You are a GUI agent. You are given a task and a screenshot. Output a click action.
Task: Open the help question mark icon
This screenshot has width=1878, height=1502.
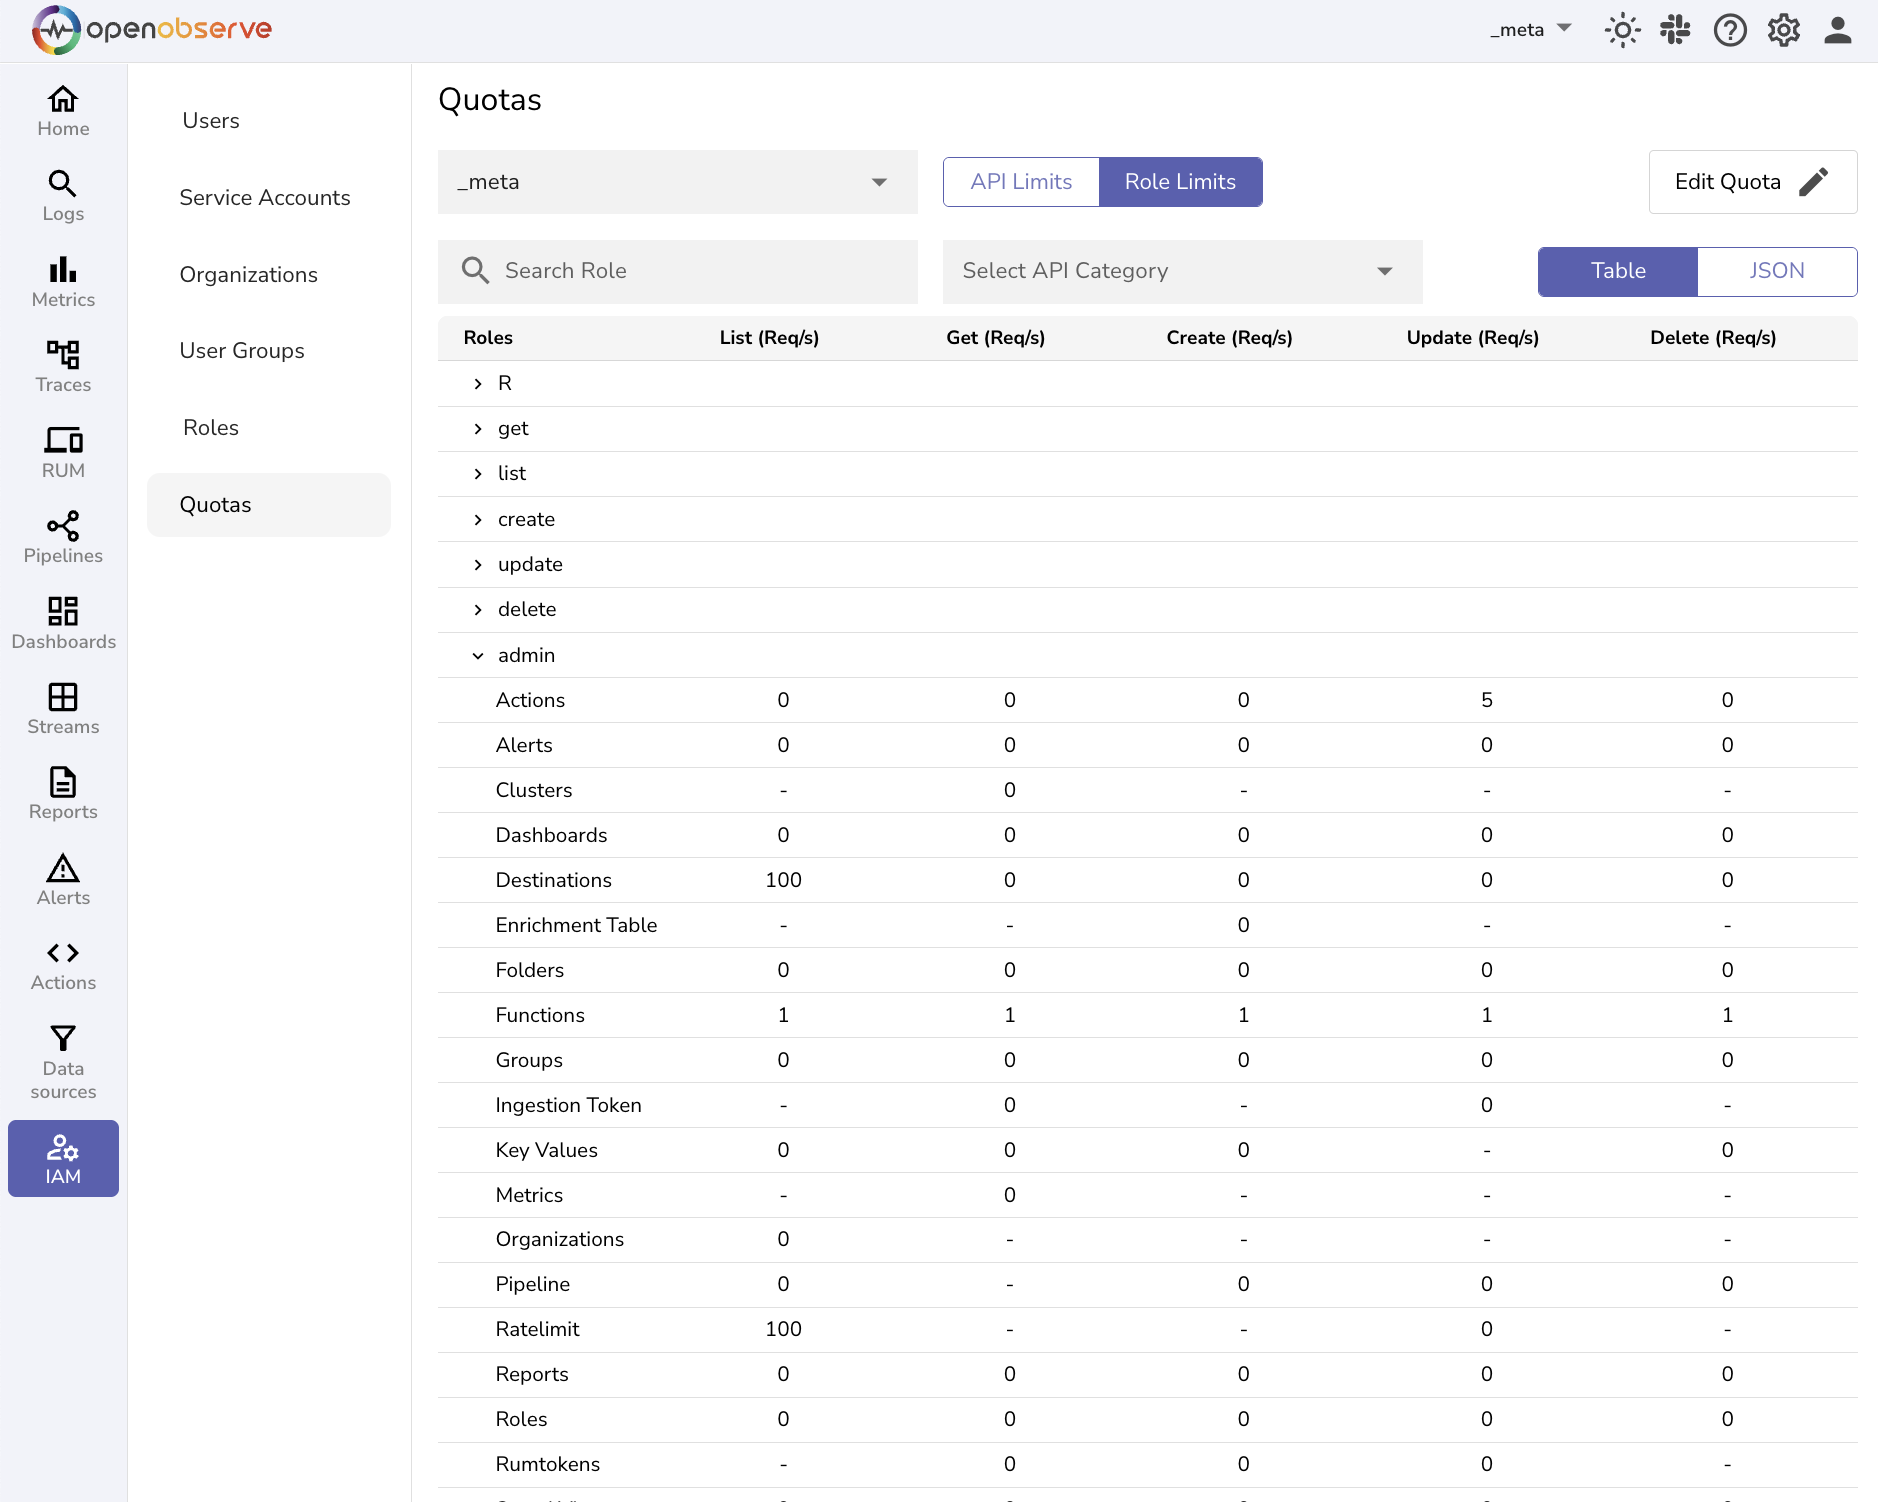coord(1730,31)
